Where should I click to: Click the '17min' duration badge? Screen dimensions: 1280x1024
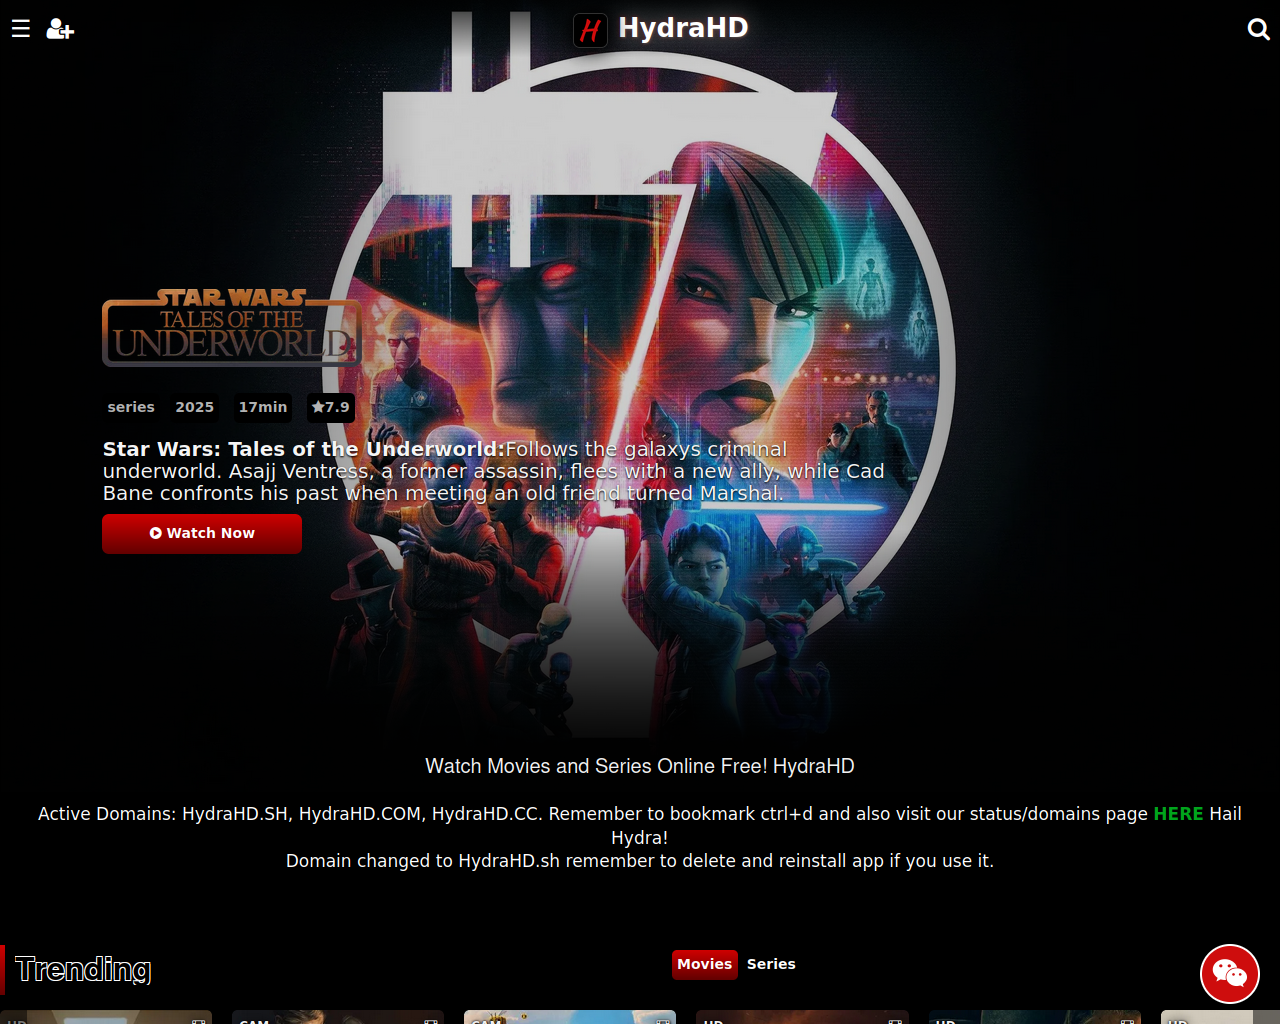263,407
